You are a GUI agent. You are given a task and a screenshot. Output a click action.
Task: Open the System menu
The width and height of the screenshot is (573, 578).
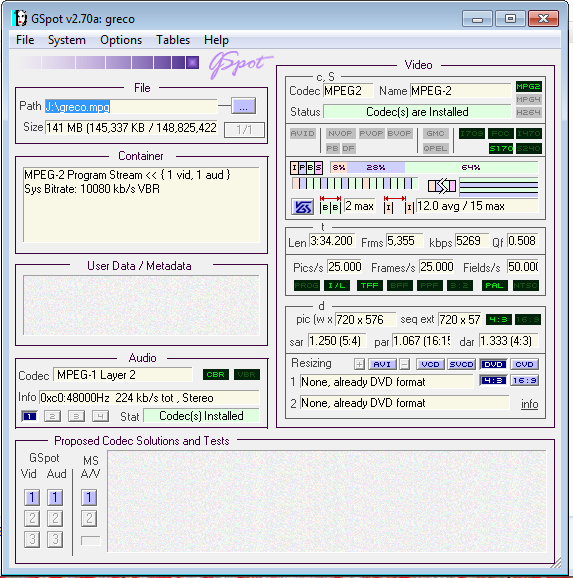pyautogui.click(x=67, y=40)
